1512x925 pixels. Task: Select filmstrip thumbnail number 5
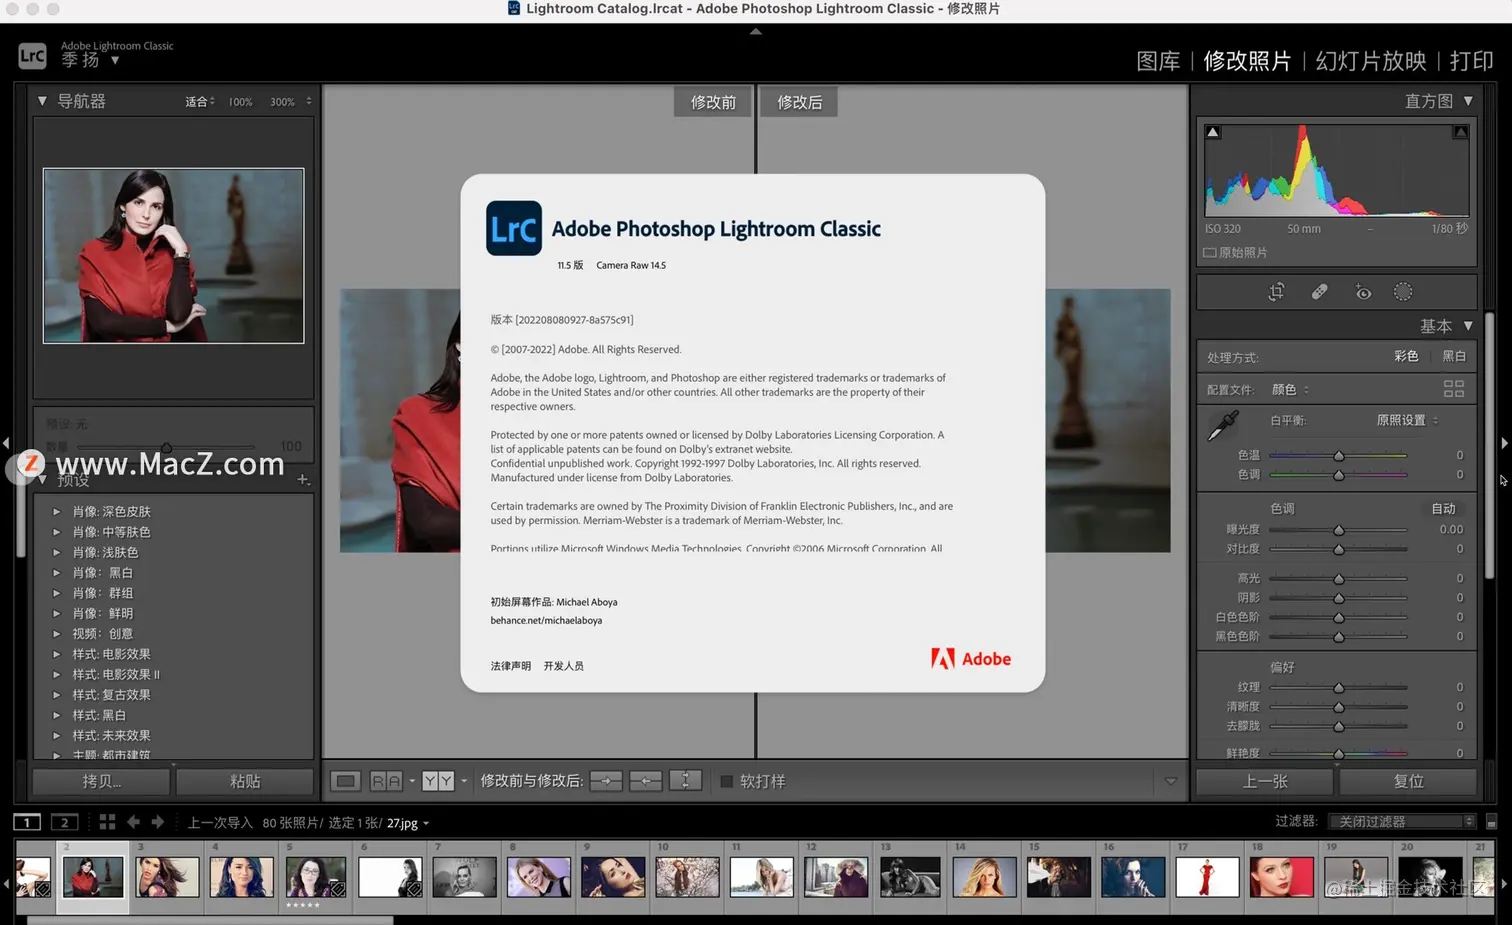pos(316,877)
